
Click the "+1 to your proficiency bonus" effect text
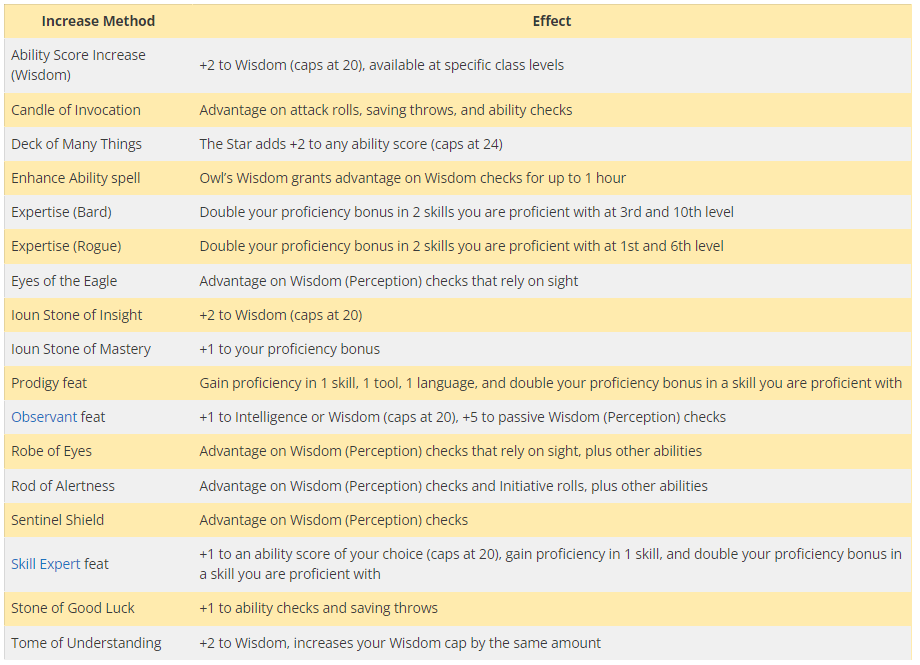click(290, 349)
